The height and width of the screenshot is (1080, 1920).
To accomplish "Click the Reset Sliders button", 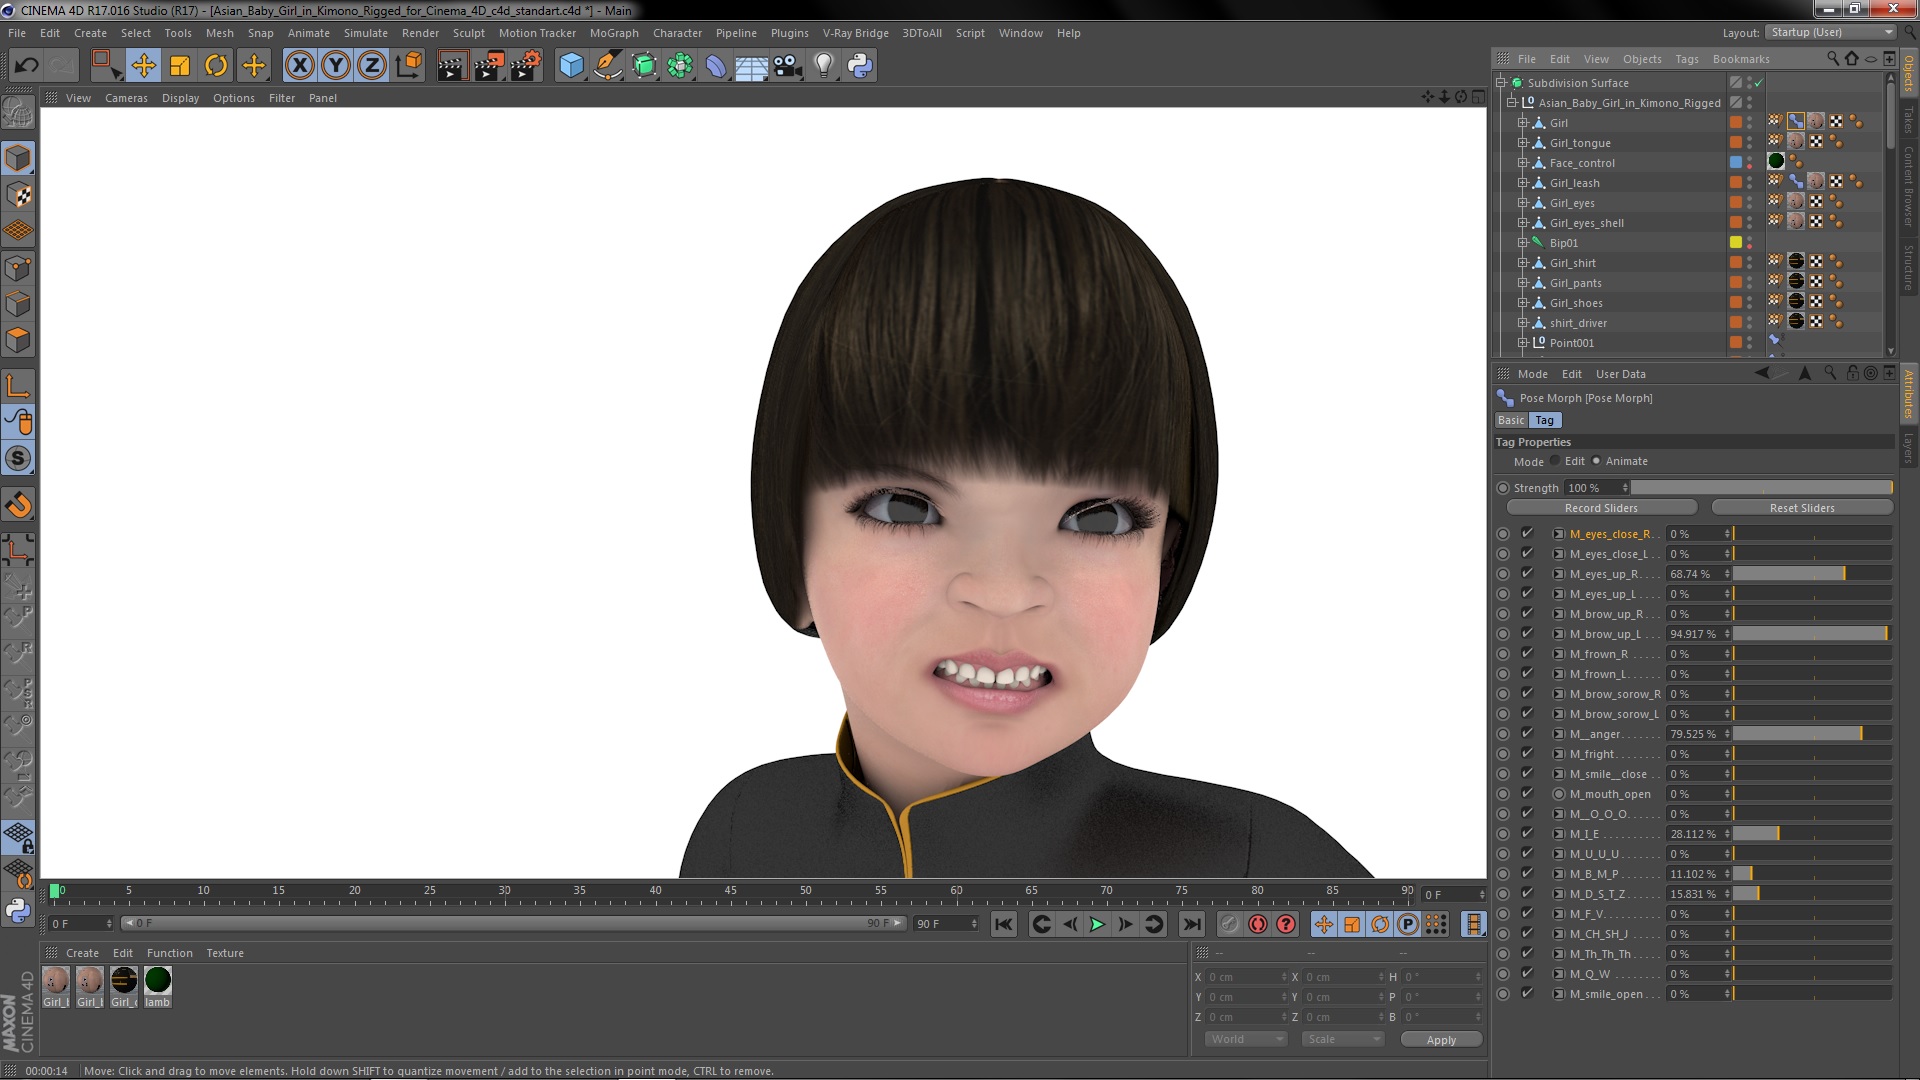I will (1802, 508).
